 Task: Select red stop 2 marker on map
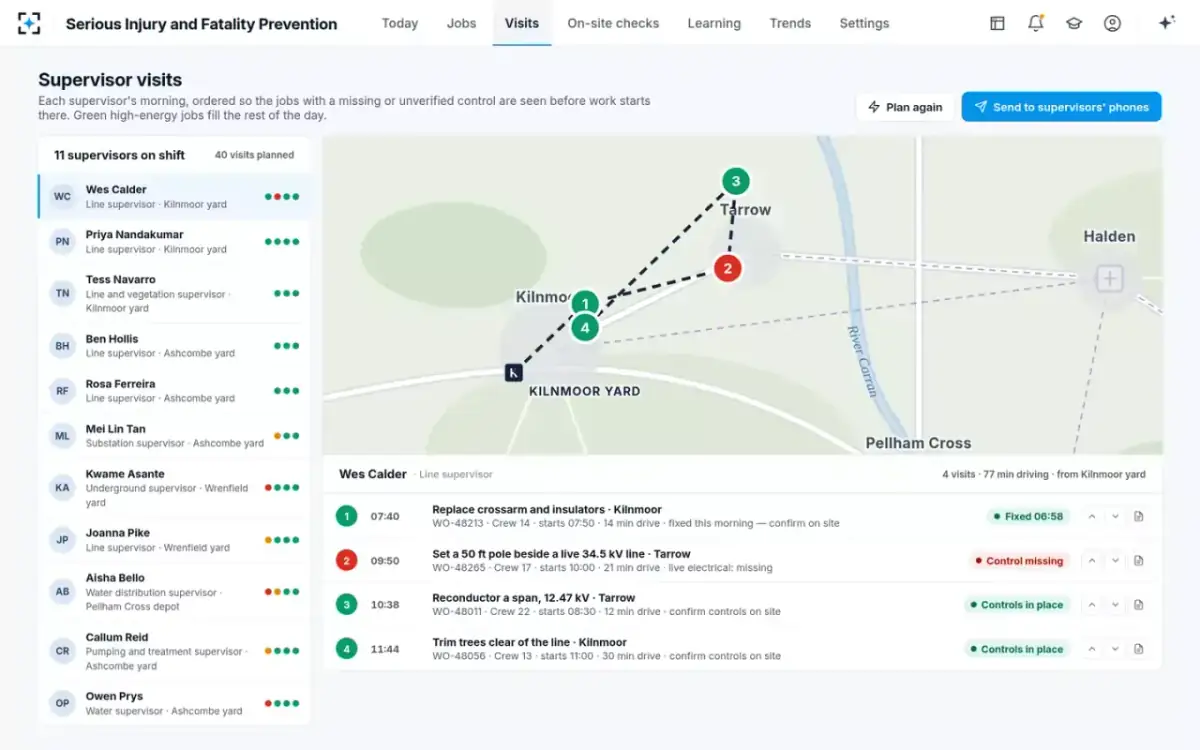pos(727,268)
